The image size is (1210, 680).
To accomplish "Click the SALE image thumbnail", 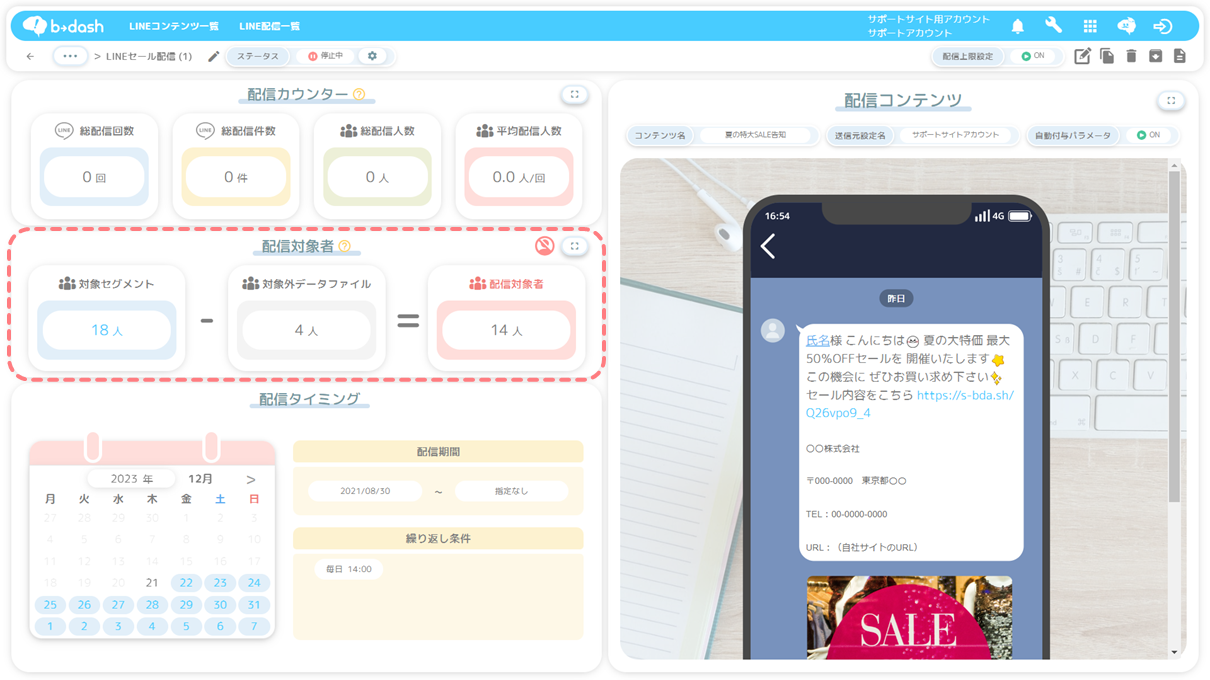I will (x=909, y=617).
